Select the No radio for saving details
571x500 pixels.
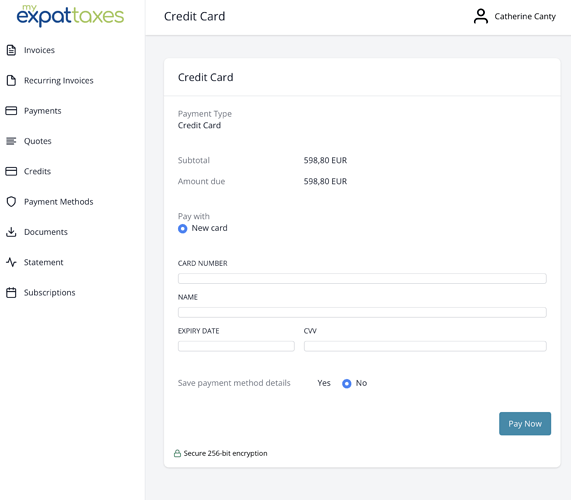pyautogui.click(x=347, y=383)
